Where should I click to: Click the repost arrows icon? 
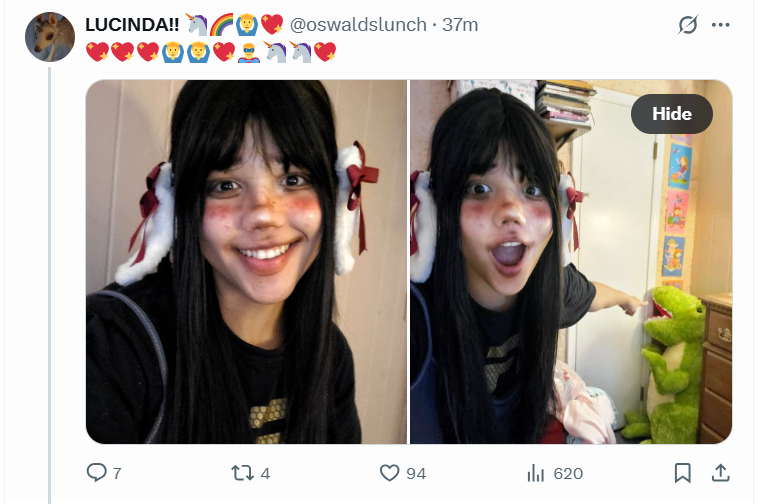coord(242,472)
